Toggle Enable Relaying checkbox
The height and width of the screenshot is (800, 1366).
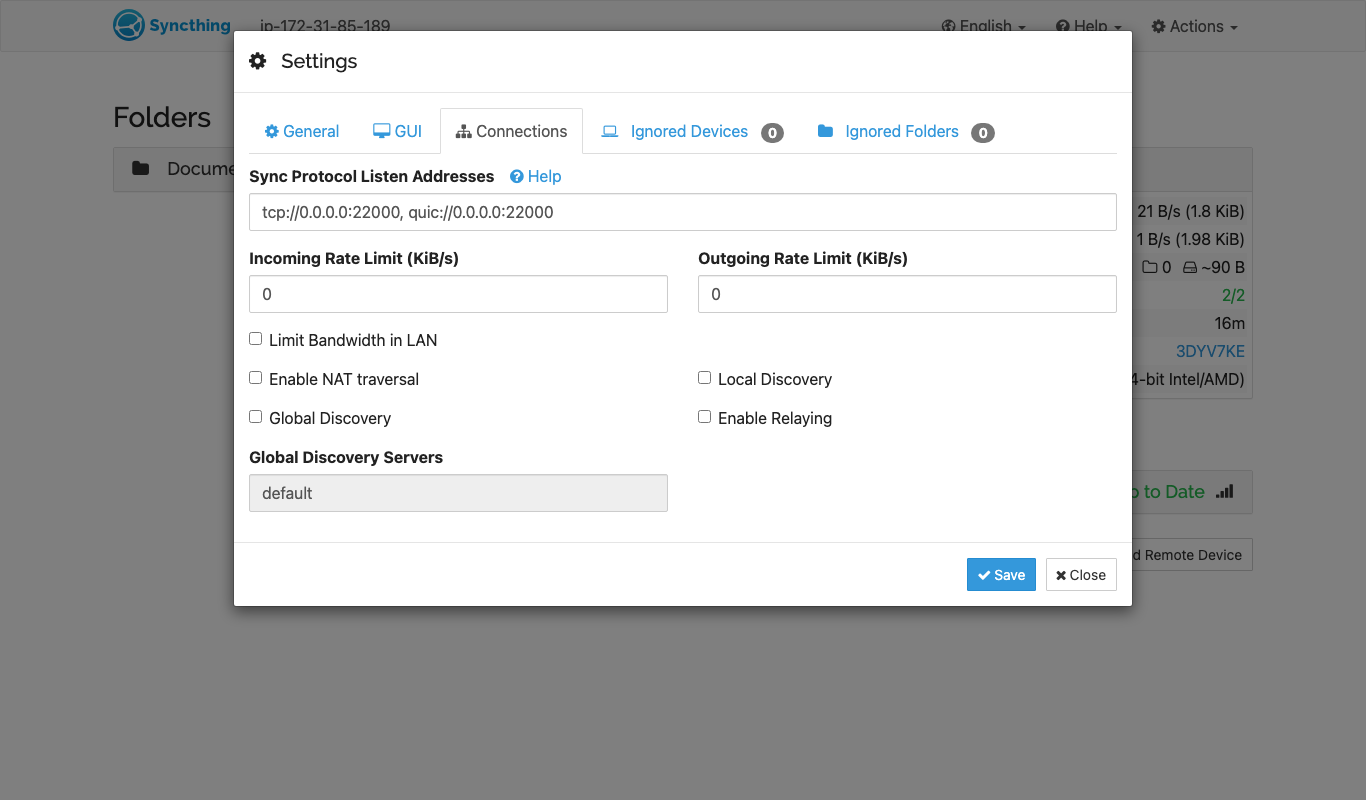705,417
